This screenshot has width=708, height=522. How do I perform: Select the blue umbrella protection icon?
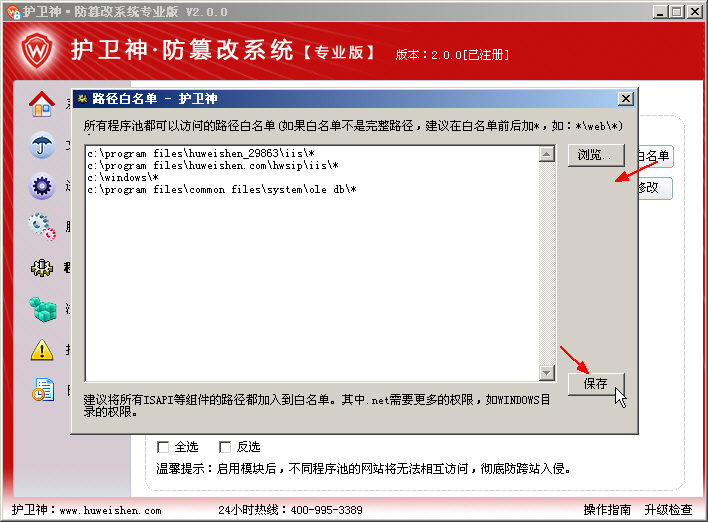42,145
